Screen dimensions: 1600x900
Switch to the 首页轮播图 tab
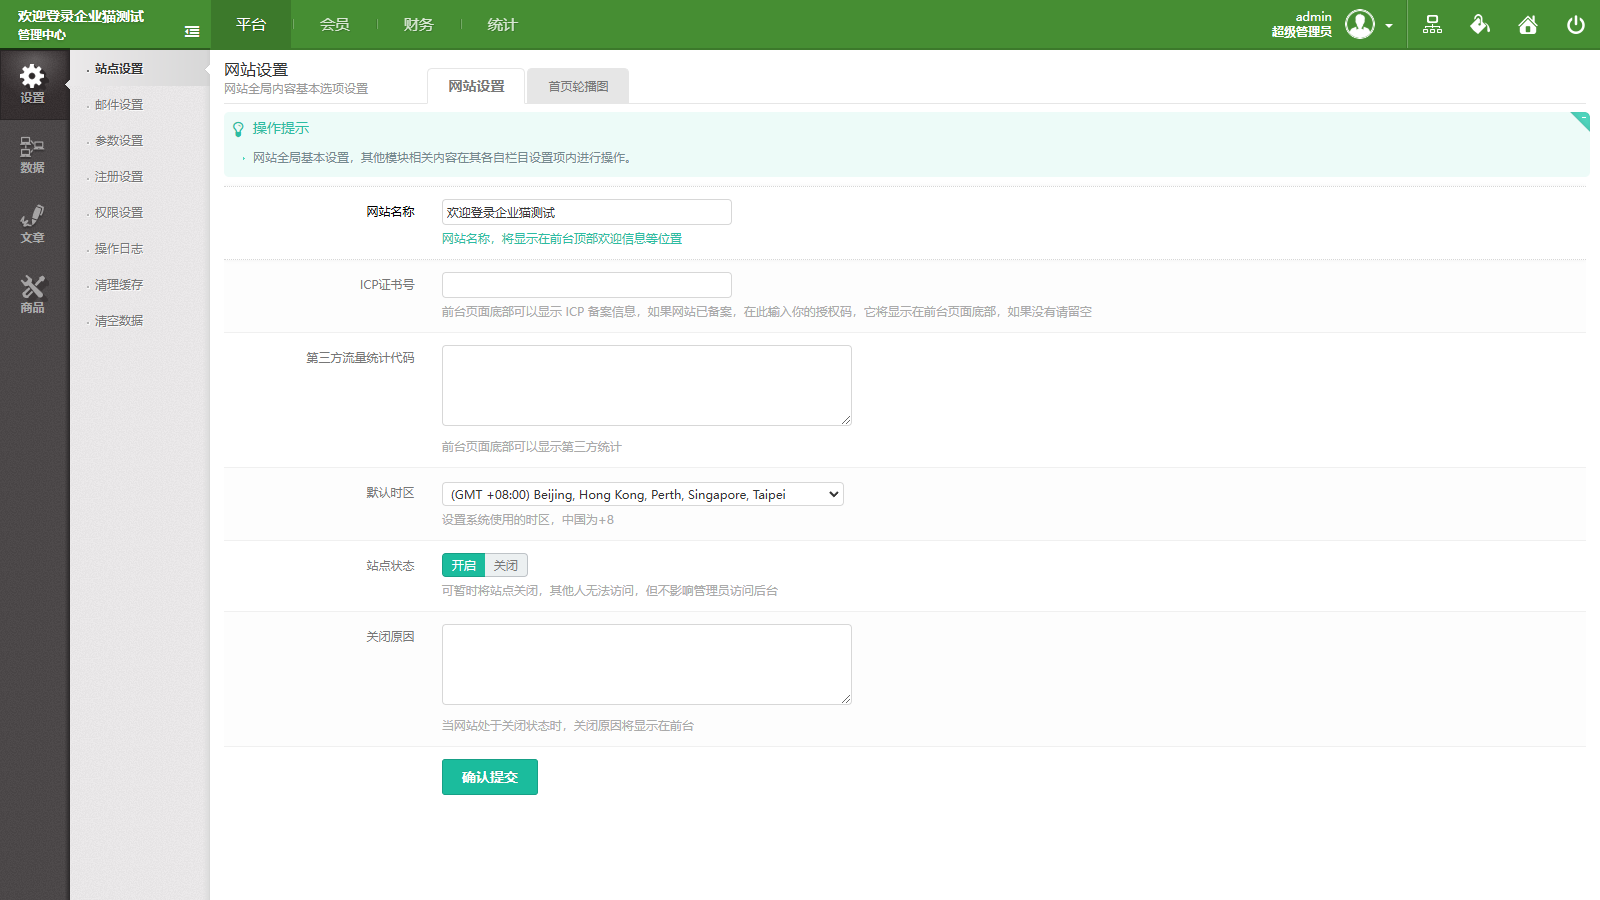(x=578, y=86)
